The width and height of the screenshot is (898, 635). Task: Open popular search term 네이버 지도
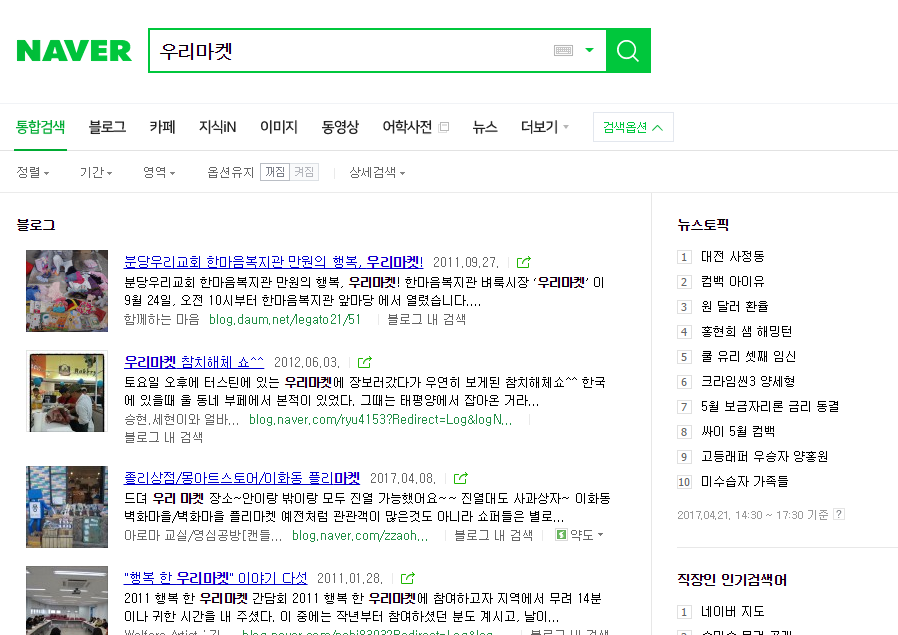[732, 612]
